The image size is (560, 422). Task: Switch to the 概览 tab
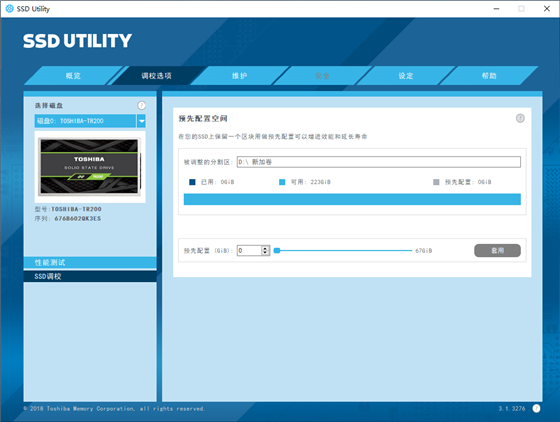73,75
